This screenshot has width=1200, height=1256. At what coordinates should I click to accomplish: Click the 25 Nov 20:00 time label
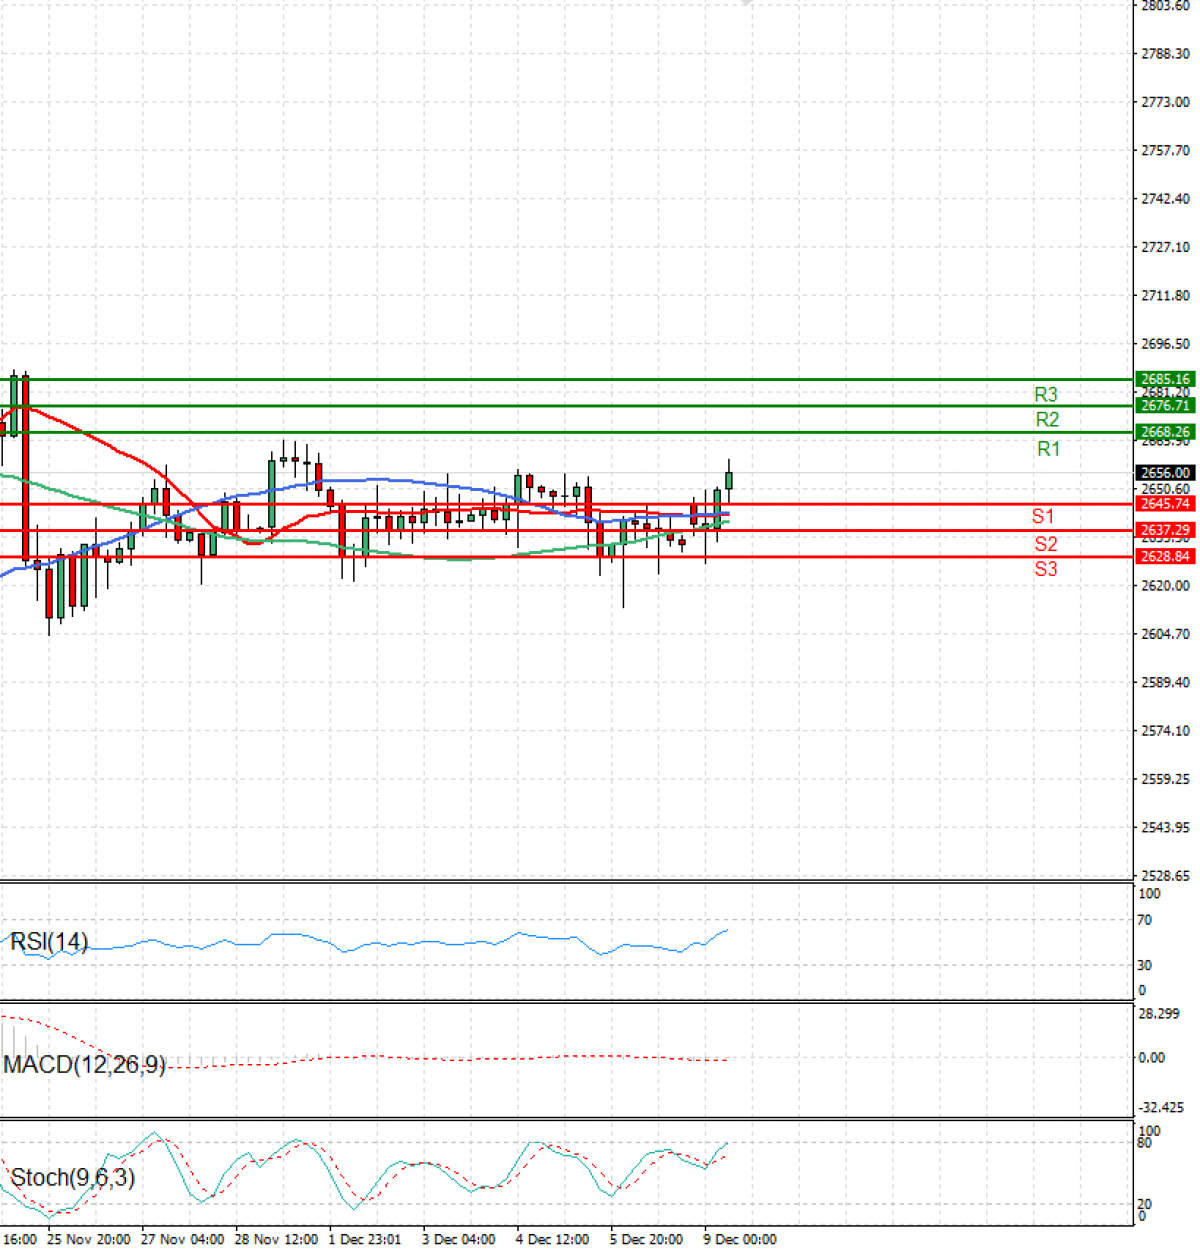click(89, 1239)
